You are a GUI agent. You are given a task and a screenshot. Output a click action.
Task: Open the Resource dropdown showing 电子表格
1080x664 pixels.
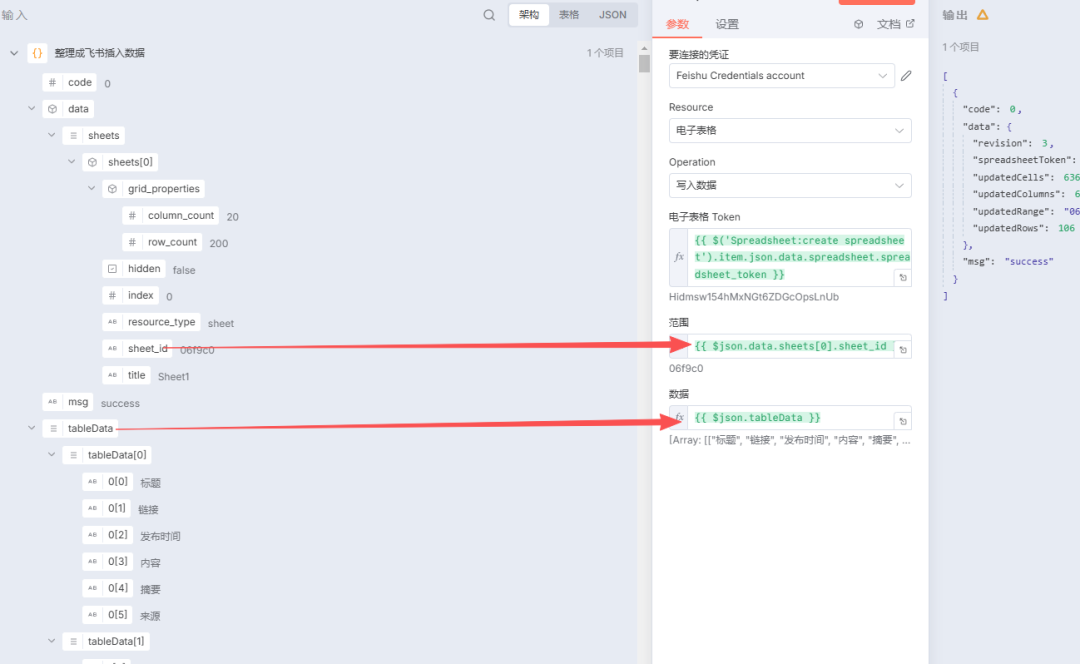tap(789, 130)
